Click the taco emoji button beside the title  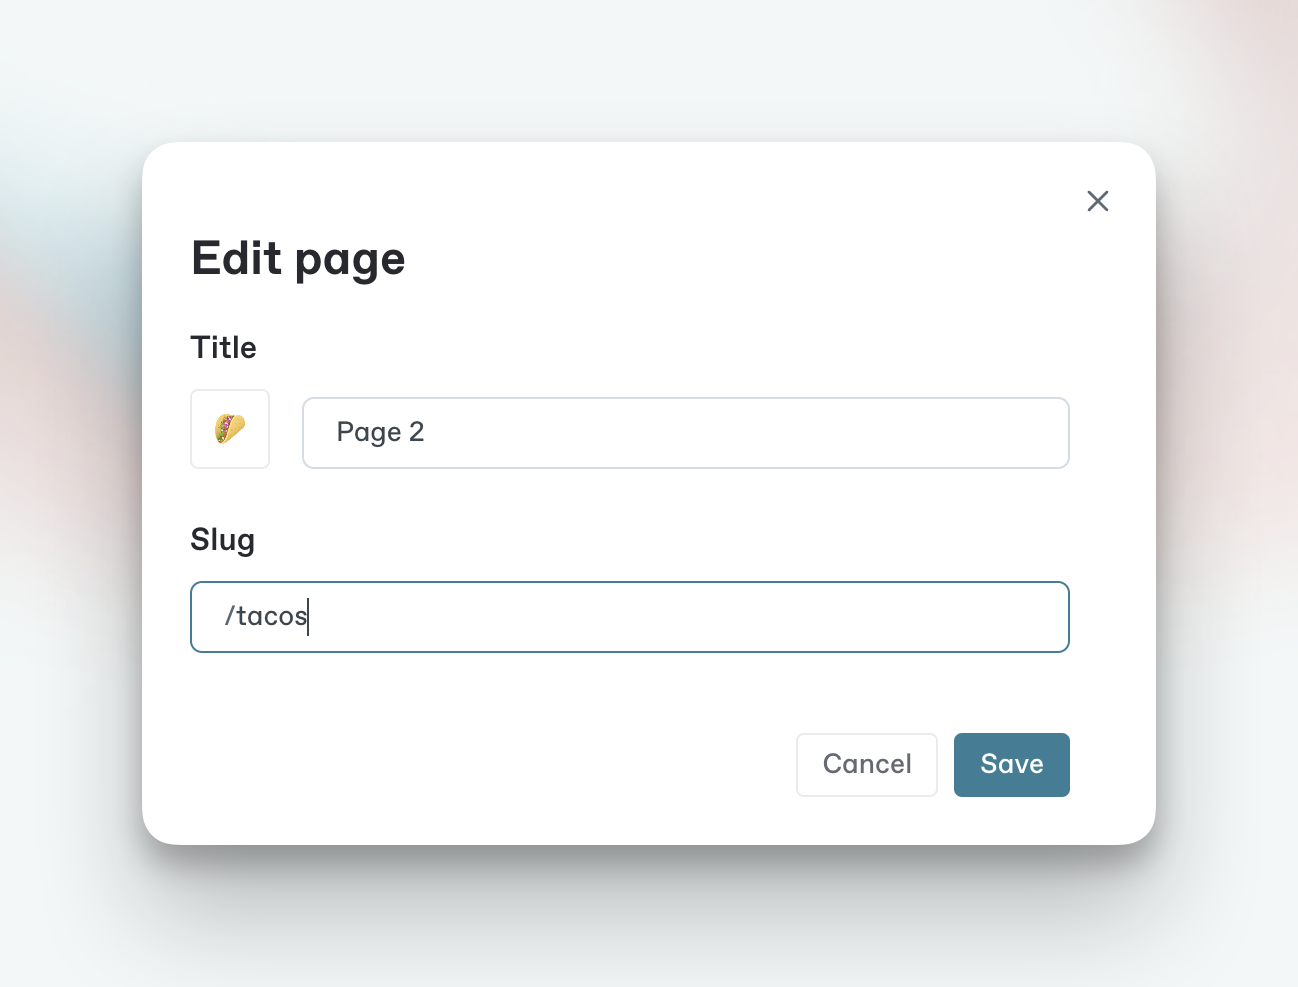[x=230, y=429]
